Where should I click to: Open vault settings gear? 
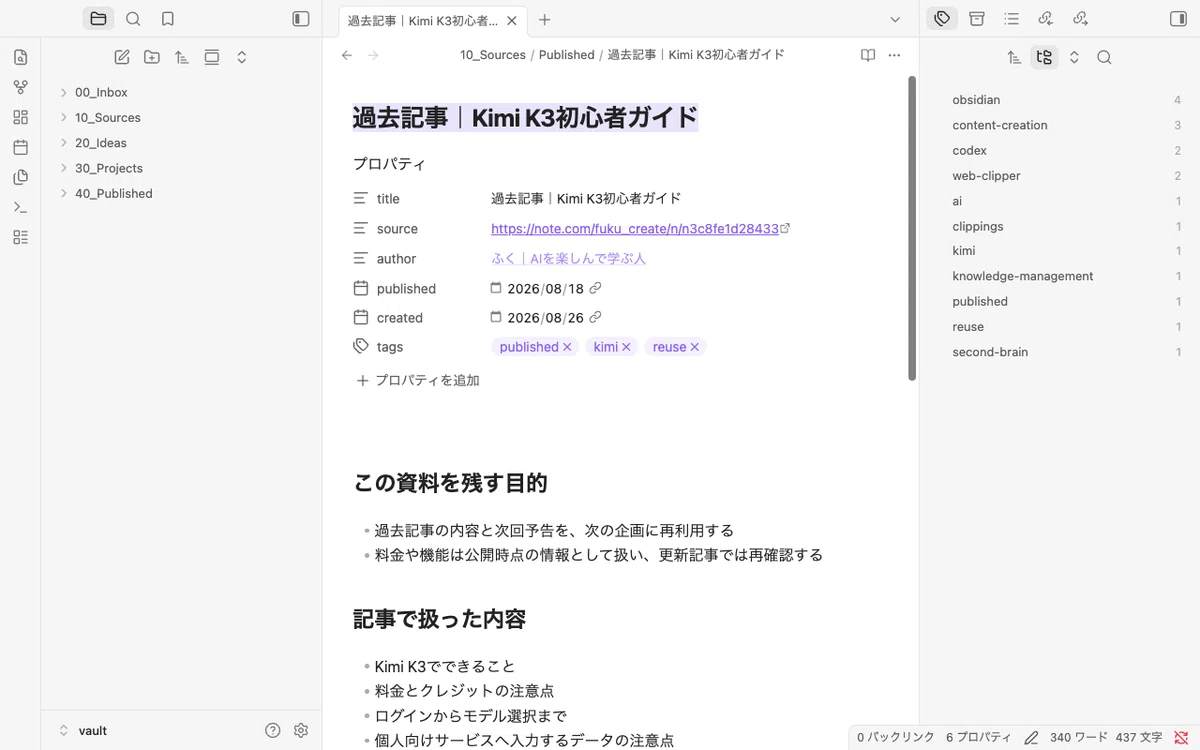[x=301, y=730]
